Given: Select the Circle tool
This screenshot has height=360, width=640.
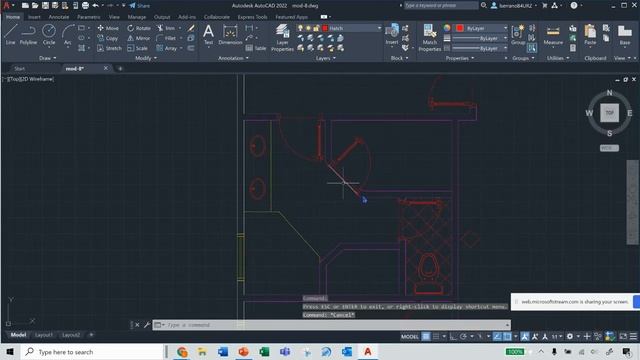Looking at the screenshot, I should (49, 34).
